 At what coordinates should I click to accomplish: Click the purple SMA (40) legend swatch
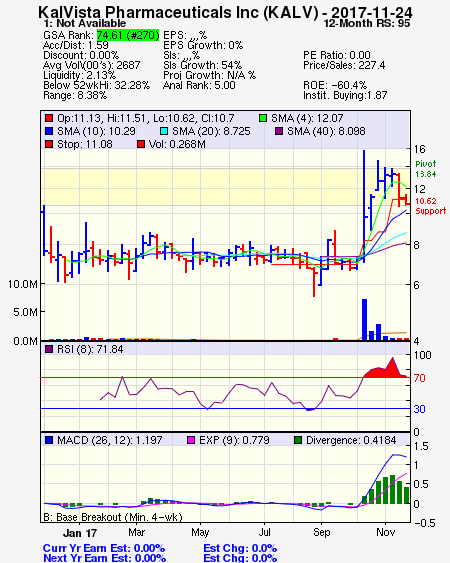pyautogui.click(x=279, y=131)
